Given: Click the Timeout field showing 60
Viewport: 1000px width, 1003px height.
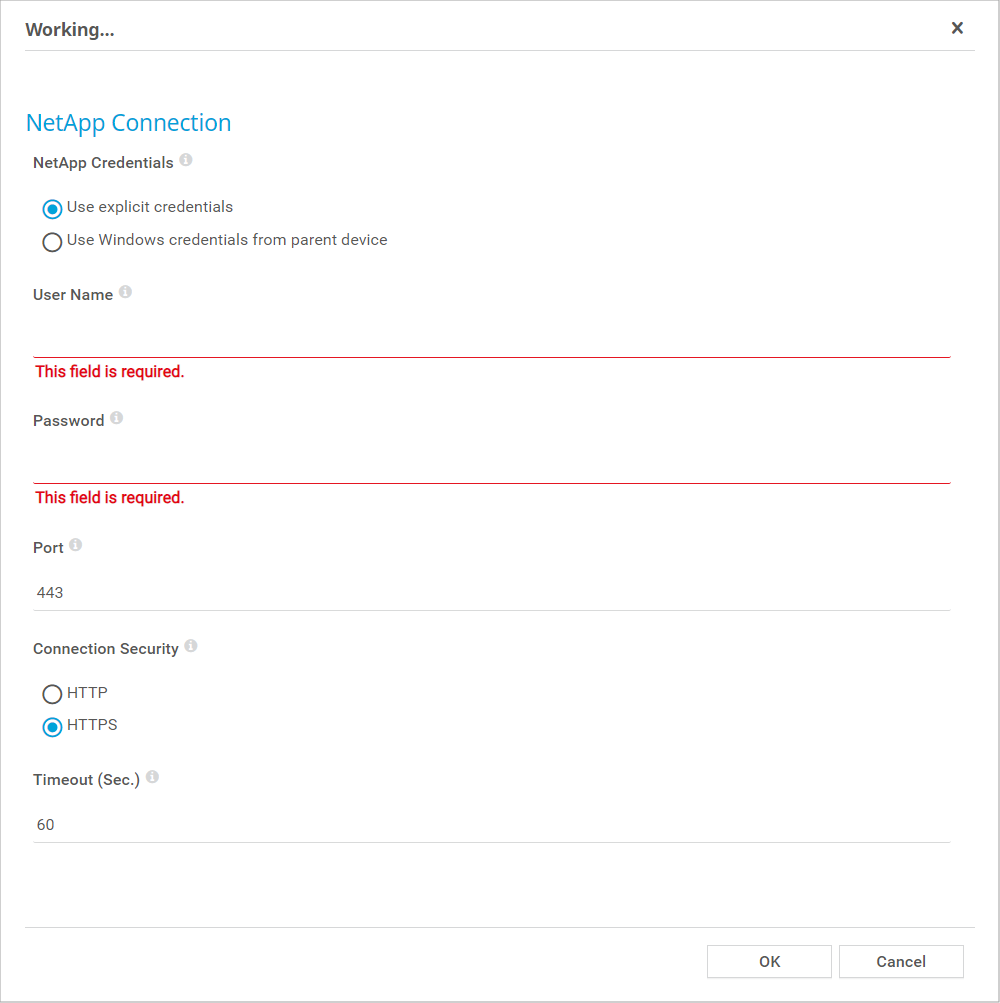Looking at the screenshot, I should click(491, 825).
